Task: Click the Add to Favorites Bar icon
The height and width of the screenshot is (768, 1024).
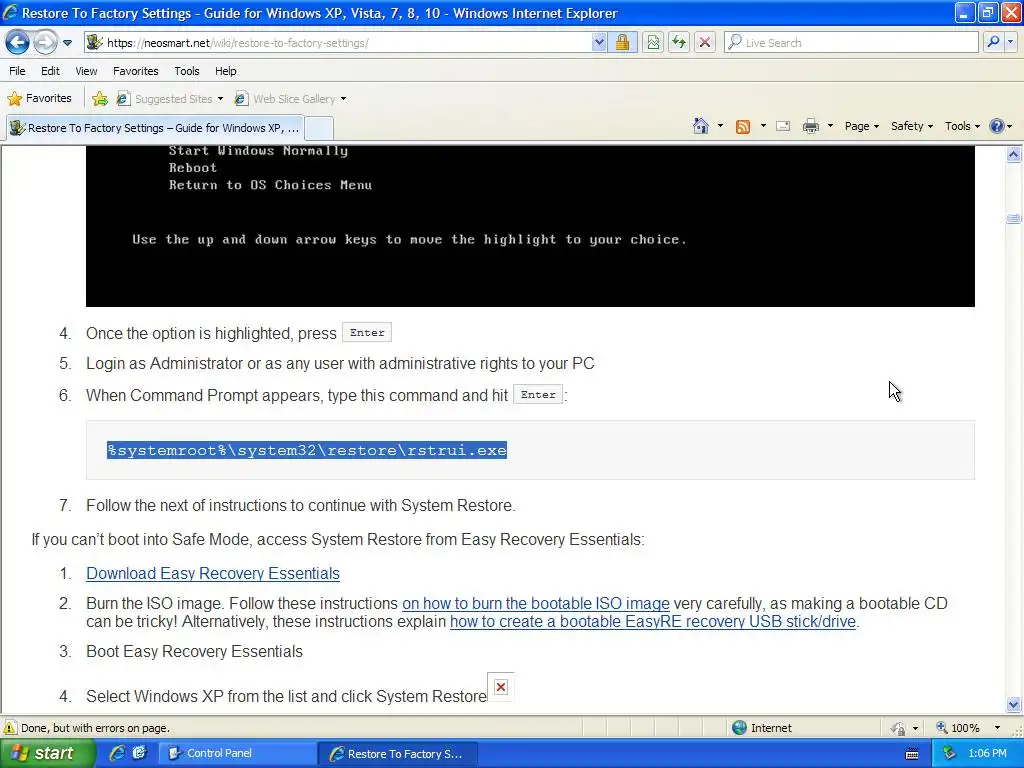Action: [x=100, y=99]
